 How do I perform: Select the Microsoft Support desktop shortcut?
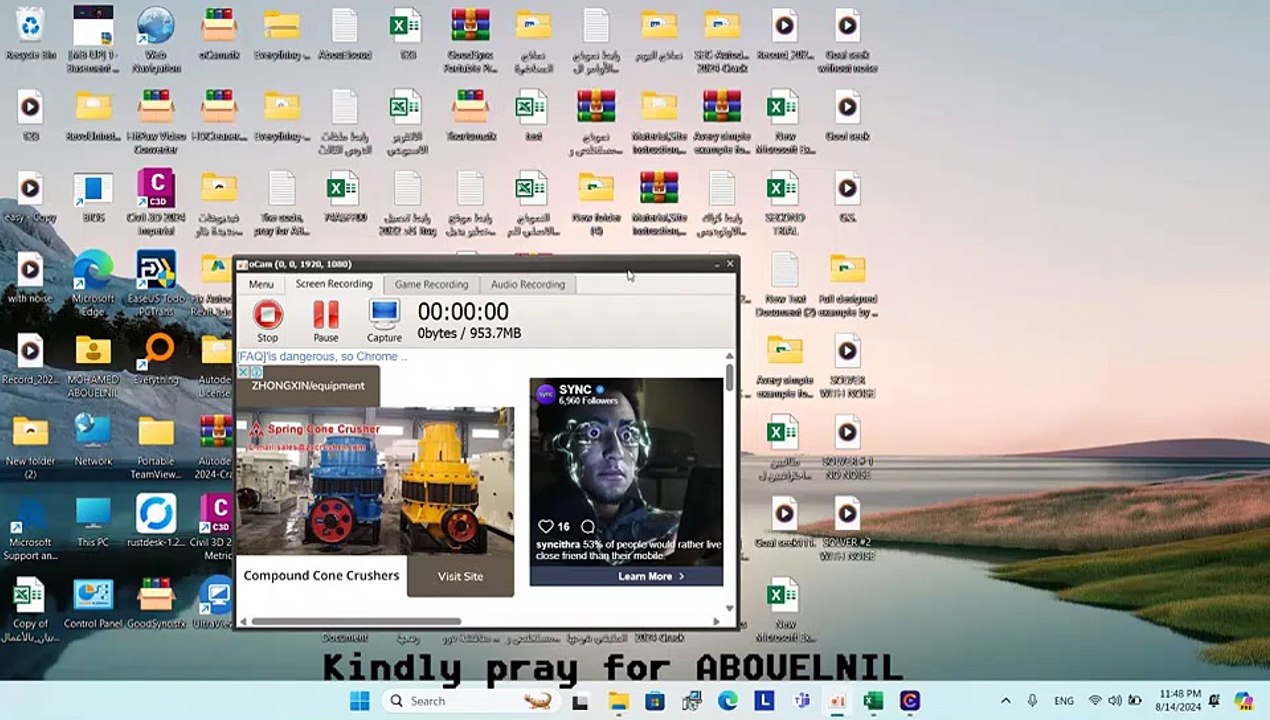pyautogui.click(x=30, y=528)
